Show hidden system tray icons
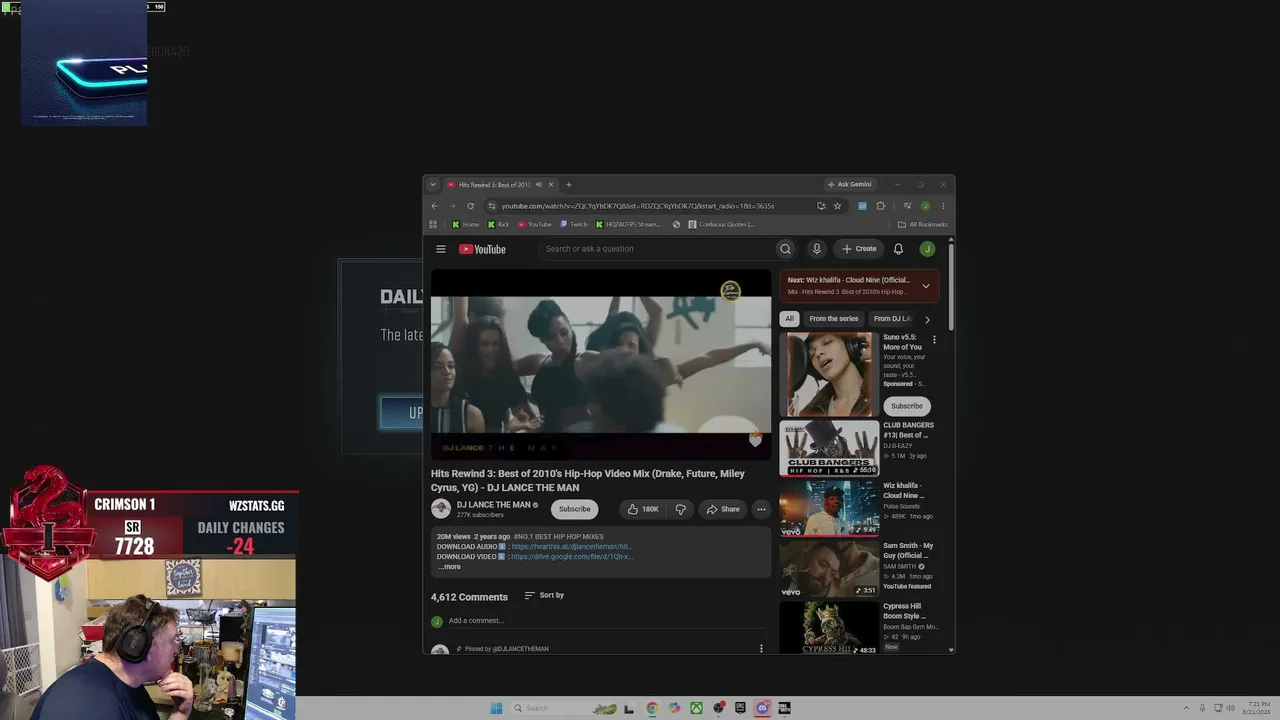This screenshot has width=1280, height=720. [x=1186, y=708]
